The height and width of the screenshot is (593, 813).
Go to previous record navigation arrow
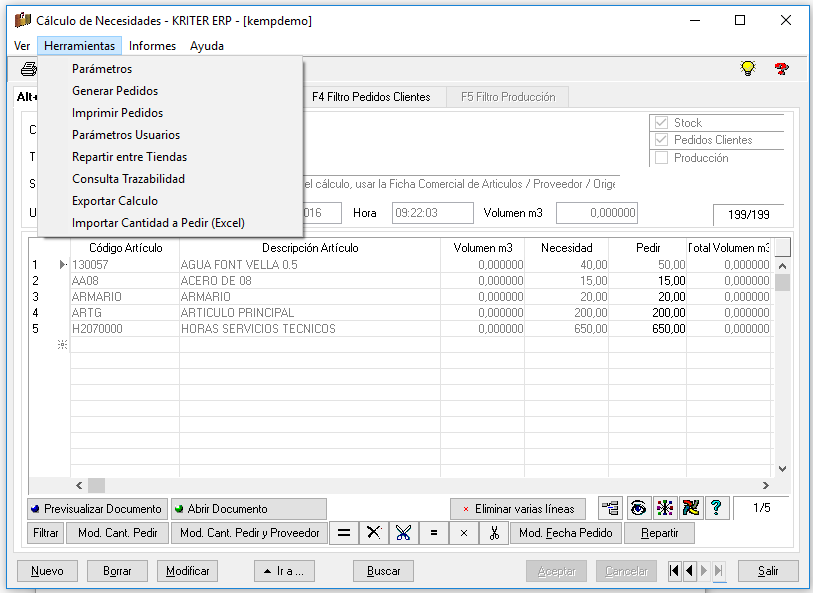(689, 571)
